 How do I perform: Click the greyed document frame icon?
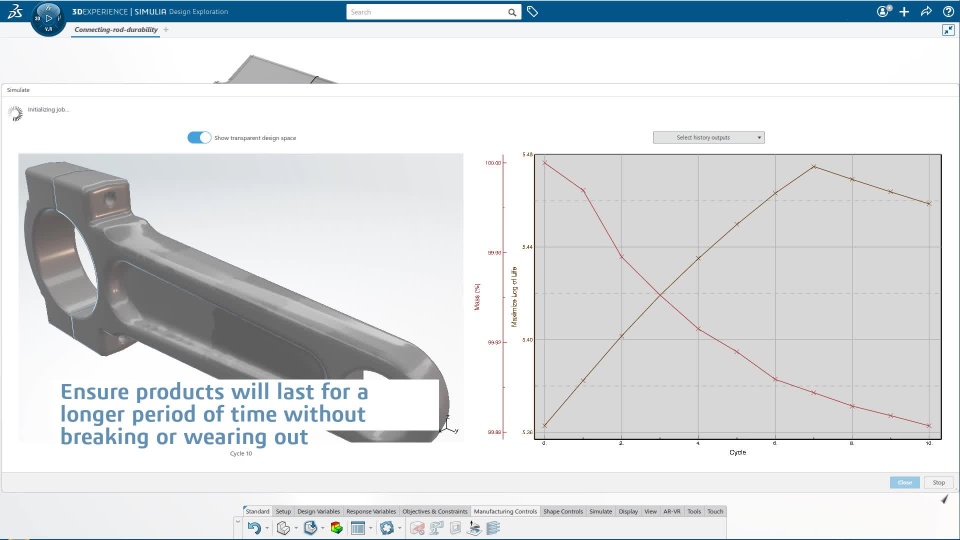tap(456, 528)
